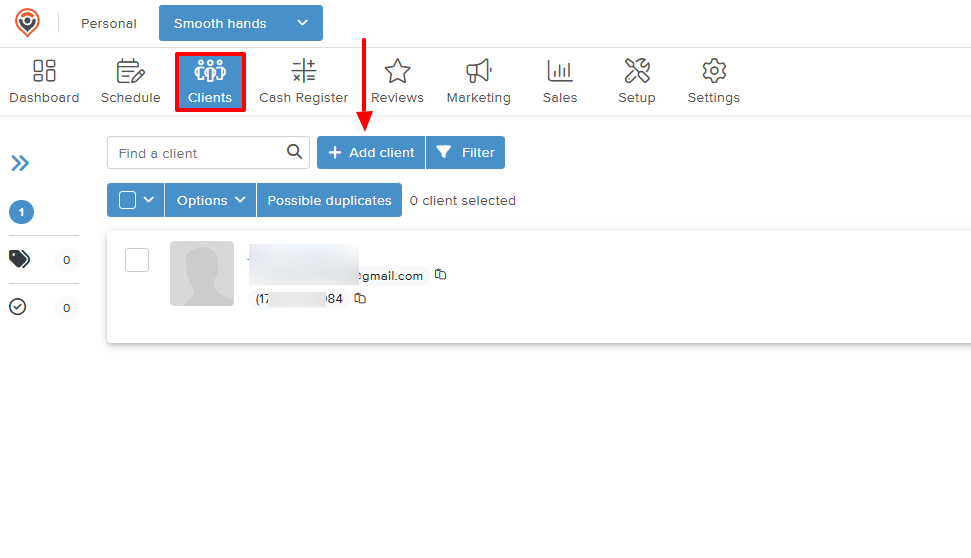Expand the left sidebar with double chevron

point(20,164)
